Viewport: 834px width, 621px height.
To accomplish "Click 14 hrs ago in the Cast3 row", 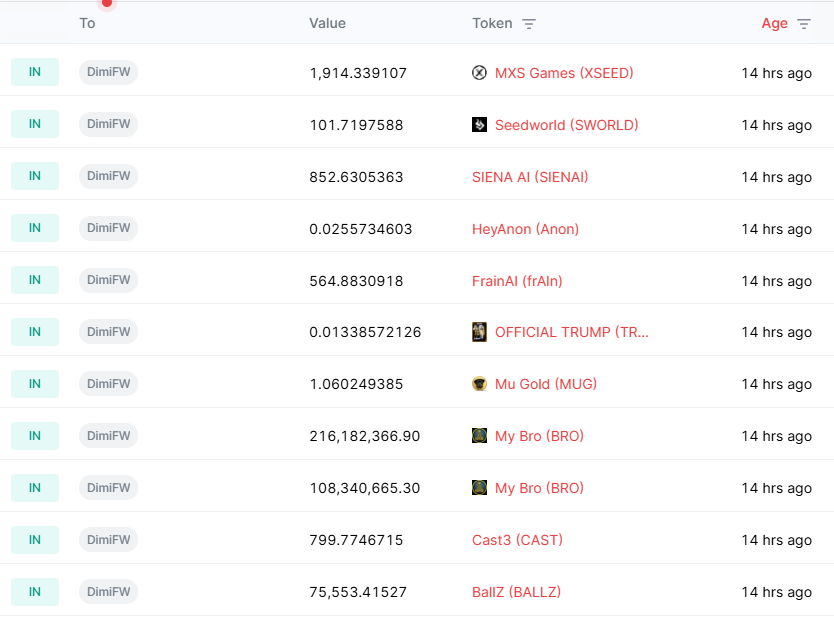I will (777, 540).
